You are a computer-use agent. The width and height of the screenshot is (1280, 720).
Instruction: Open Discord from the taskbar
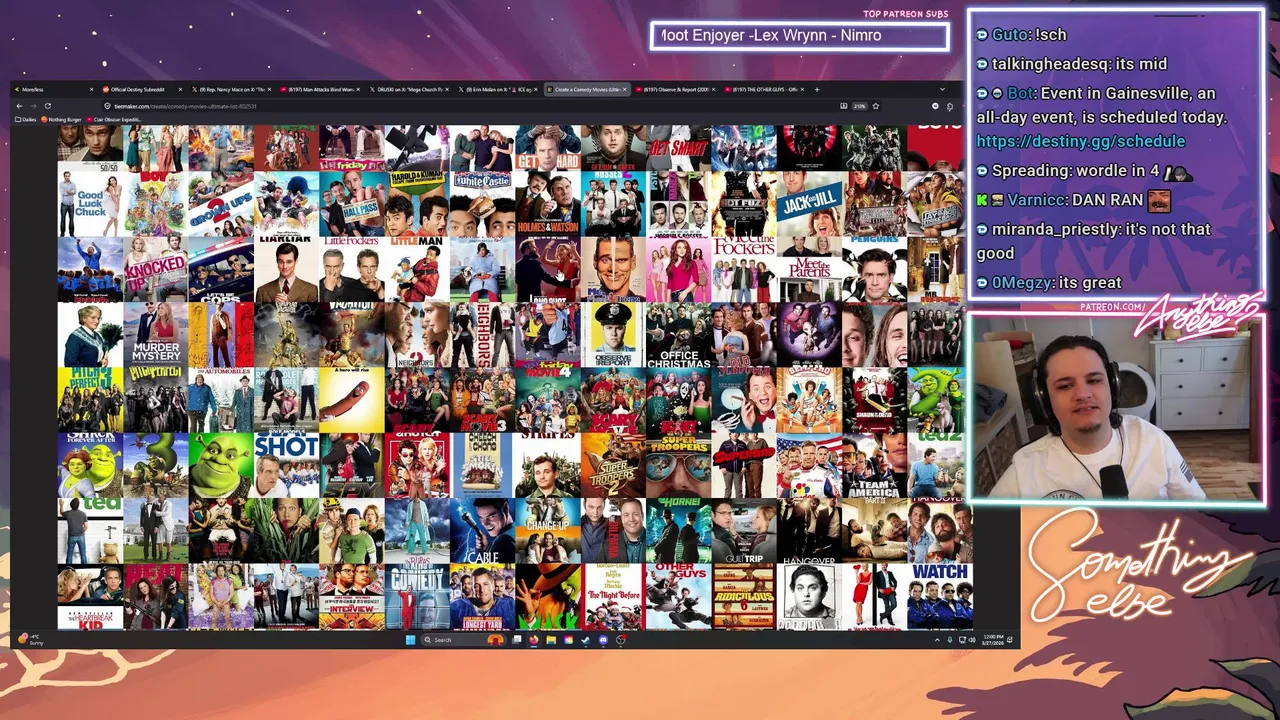click(x=603, y=640)
